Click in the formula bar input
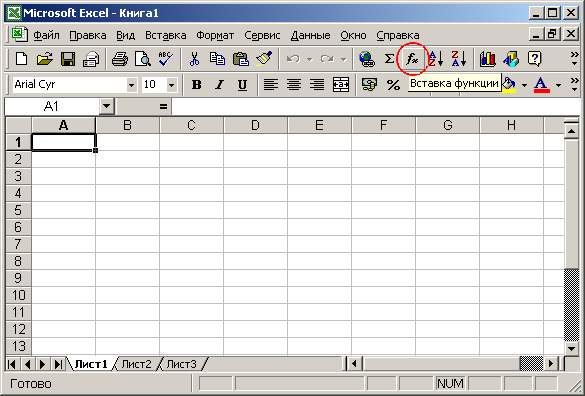This screenshot has height=396, width=585. click(x=376, y=107)
